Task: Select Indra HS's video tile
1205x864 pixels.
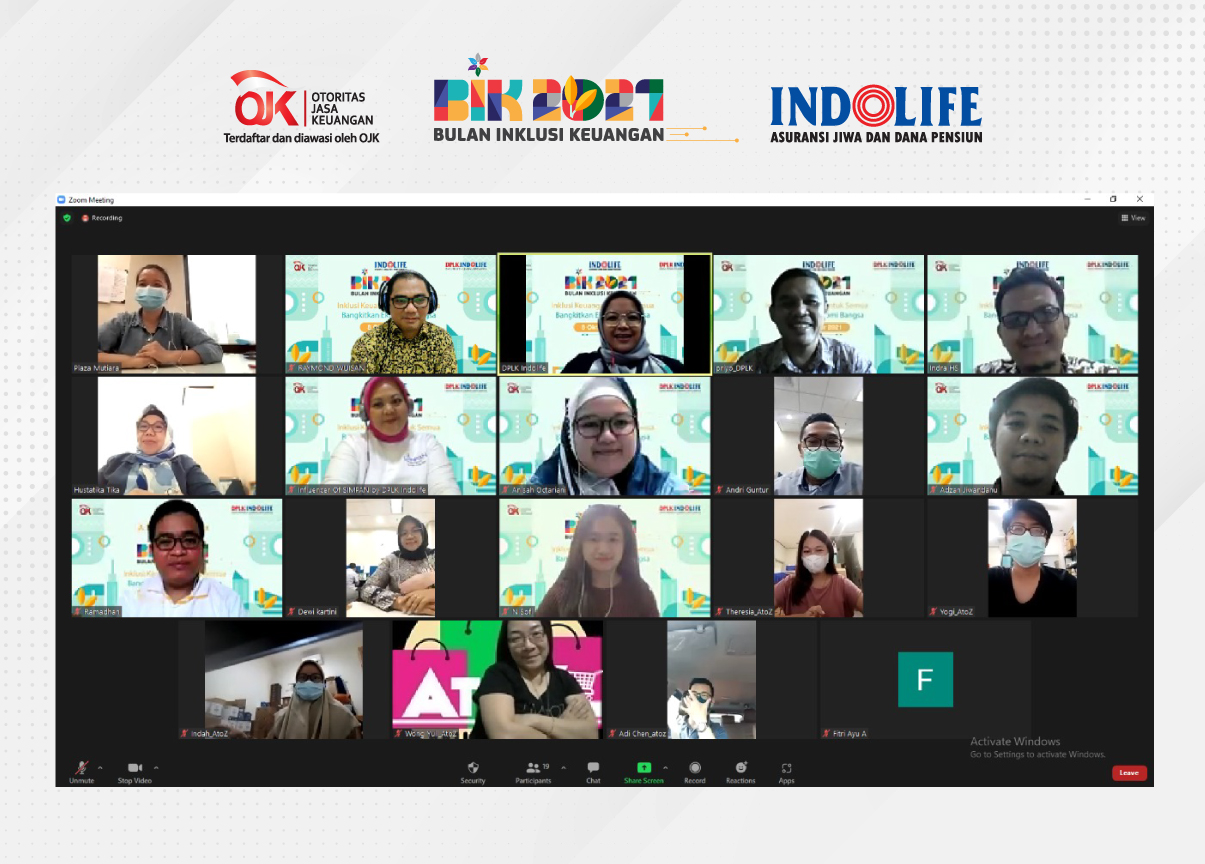Action: coord(1032,314)
